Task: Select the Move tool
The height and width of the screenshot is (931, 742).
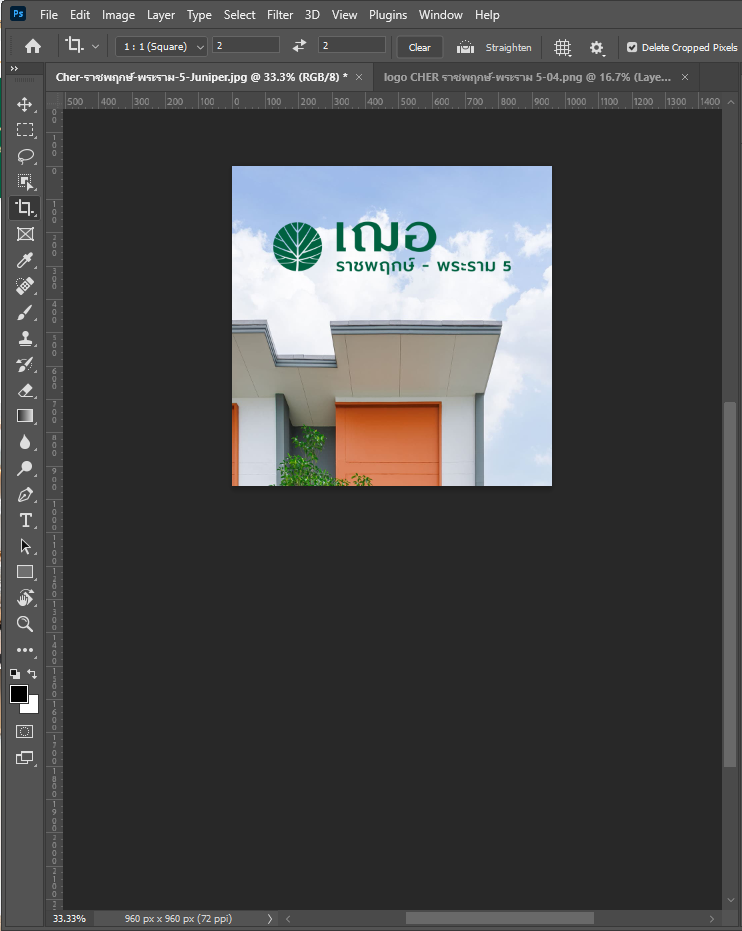Action: point(24,104)
